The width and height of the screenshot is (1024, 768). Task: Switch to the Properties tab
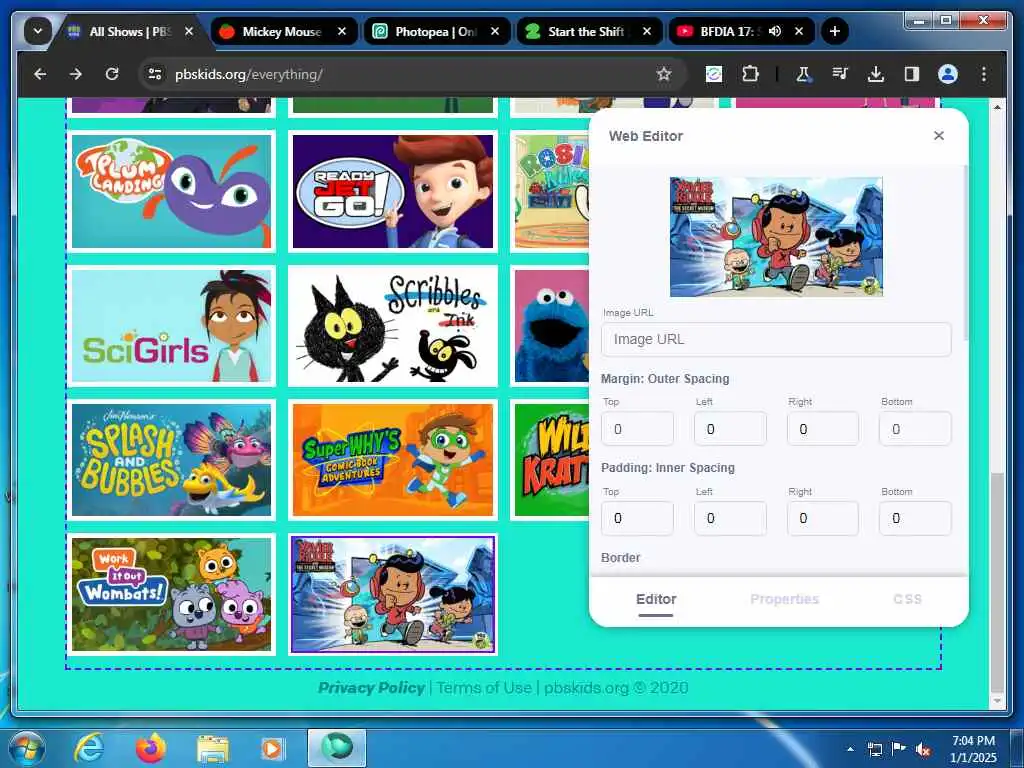[784, 599]
